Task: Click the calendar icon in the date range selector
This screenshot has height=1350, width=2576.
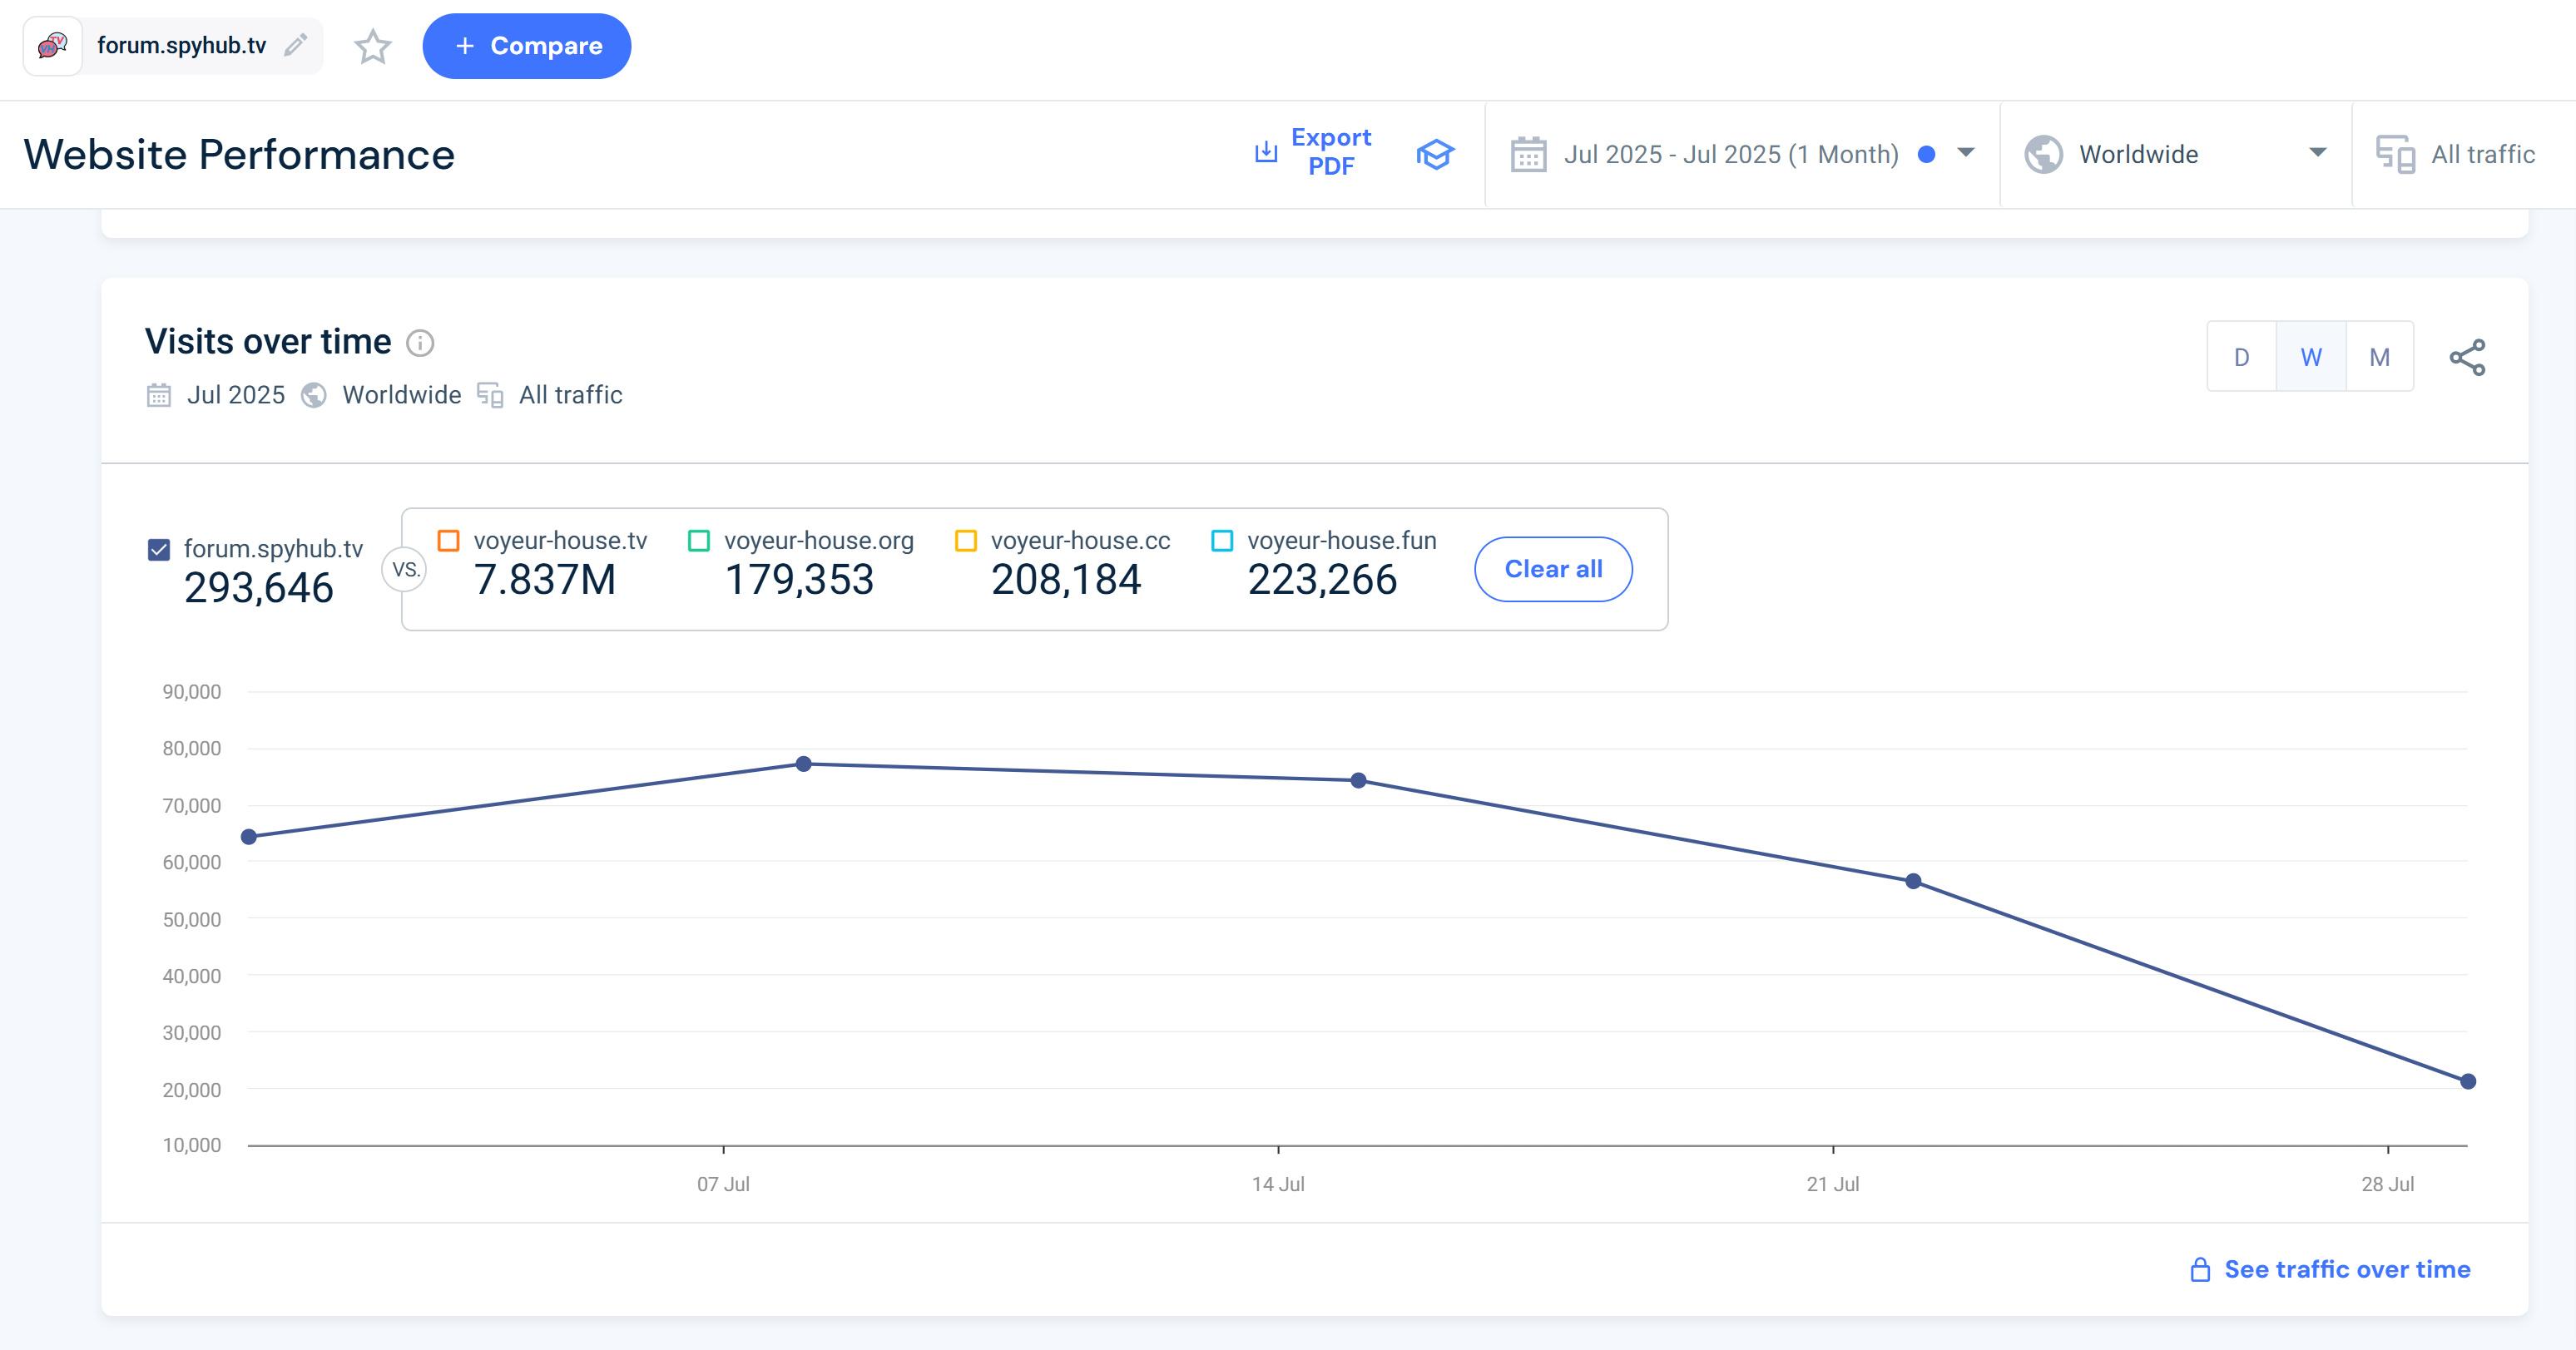Action: 1528,155
